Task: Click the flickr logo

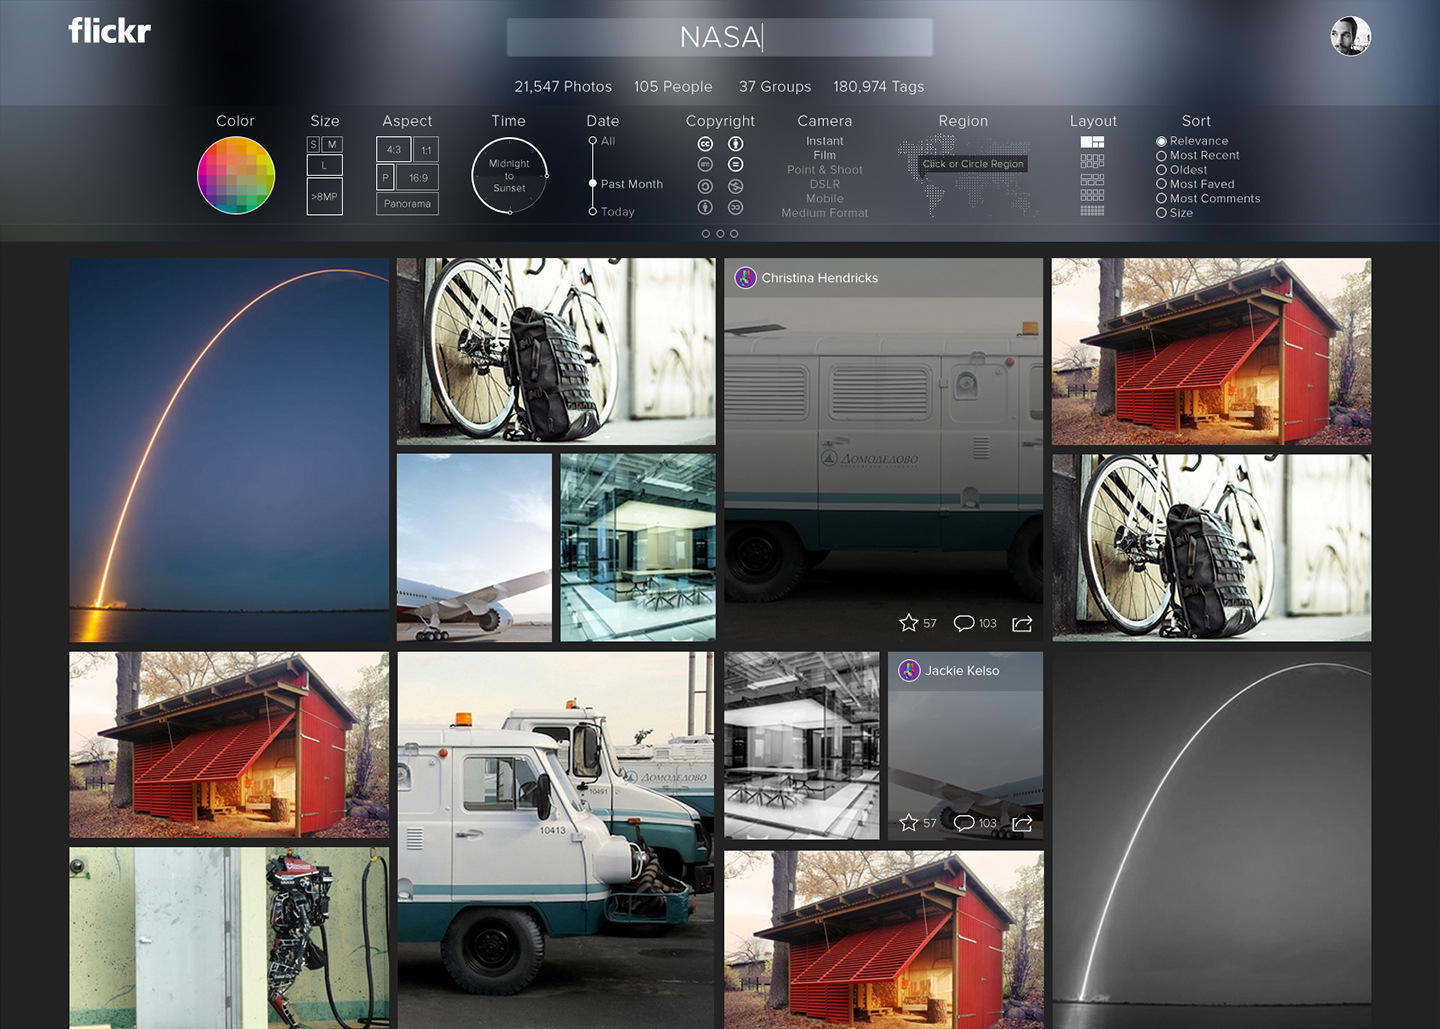Action: click(109, 31)
